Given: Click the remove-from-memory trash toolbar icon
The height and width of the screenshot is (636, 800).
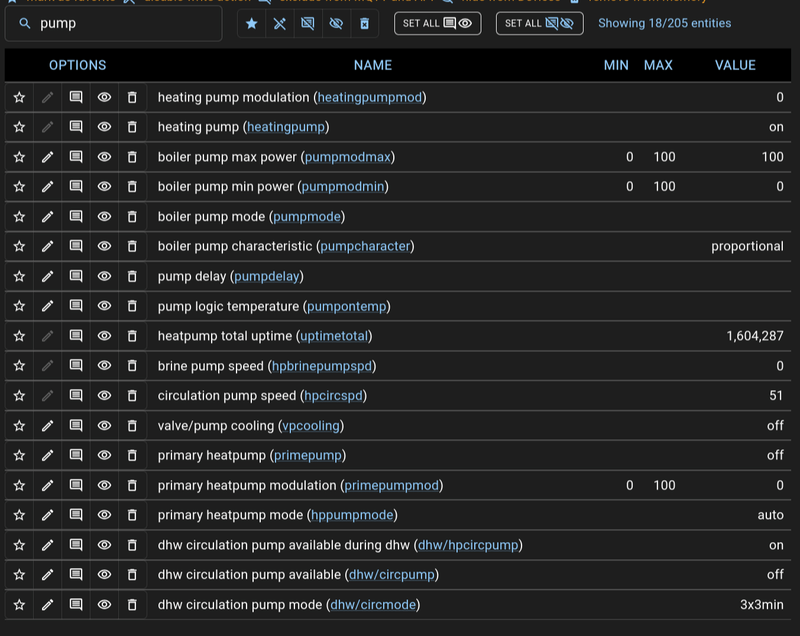Looking at the screenshot, I should point(363,23).
